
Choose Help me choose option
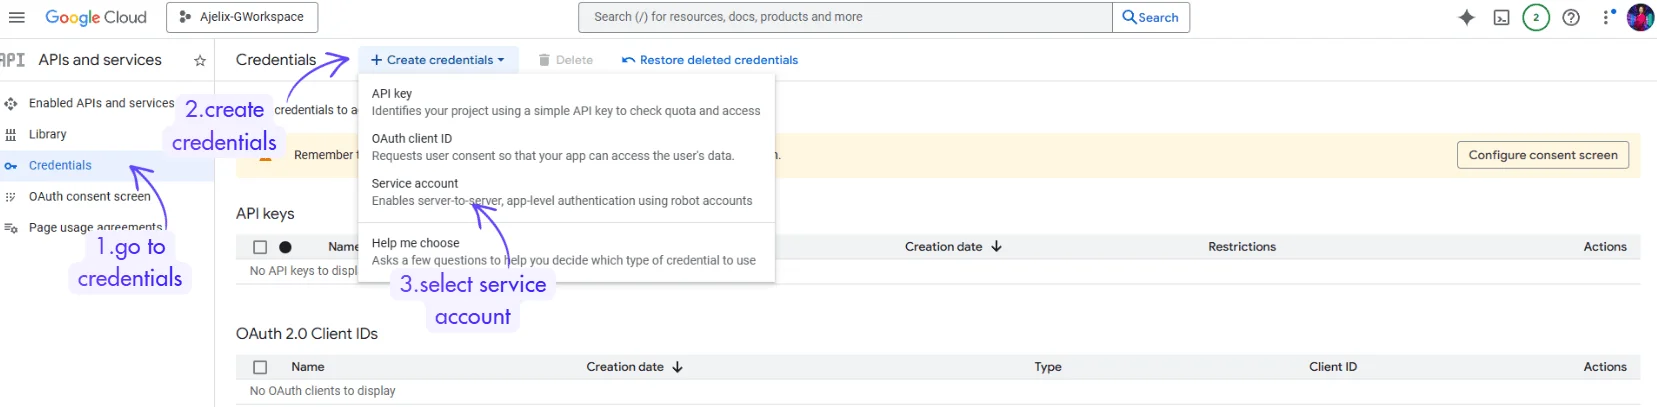pos(566,251)
